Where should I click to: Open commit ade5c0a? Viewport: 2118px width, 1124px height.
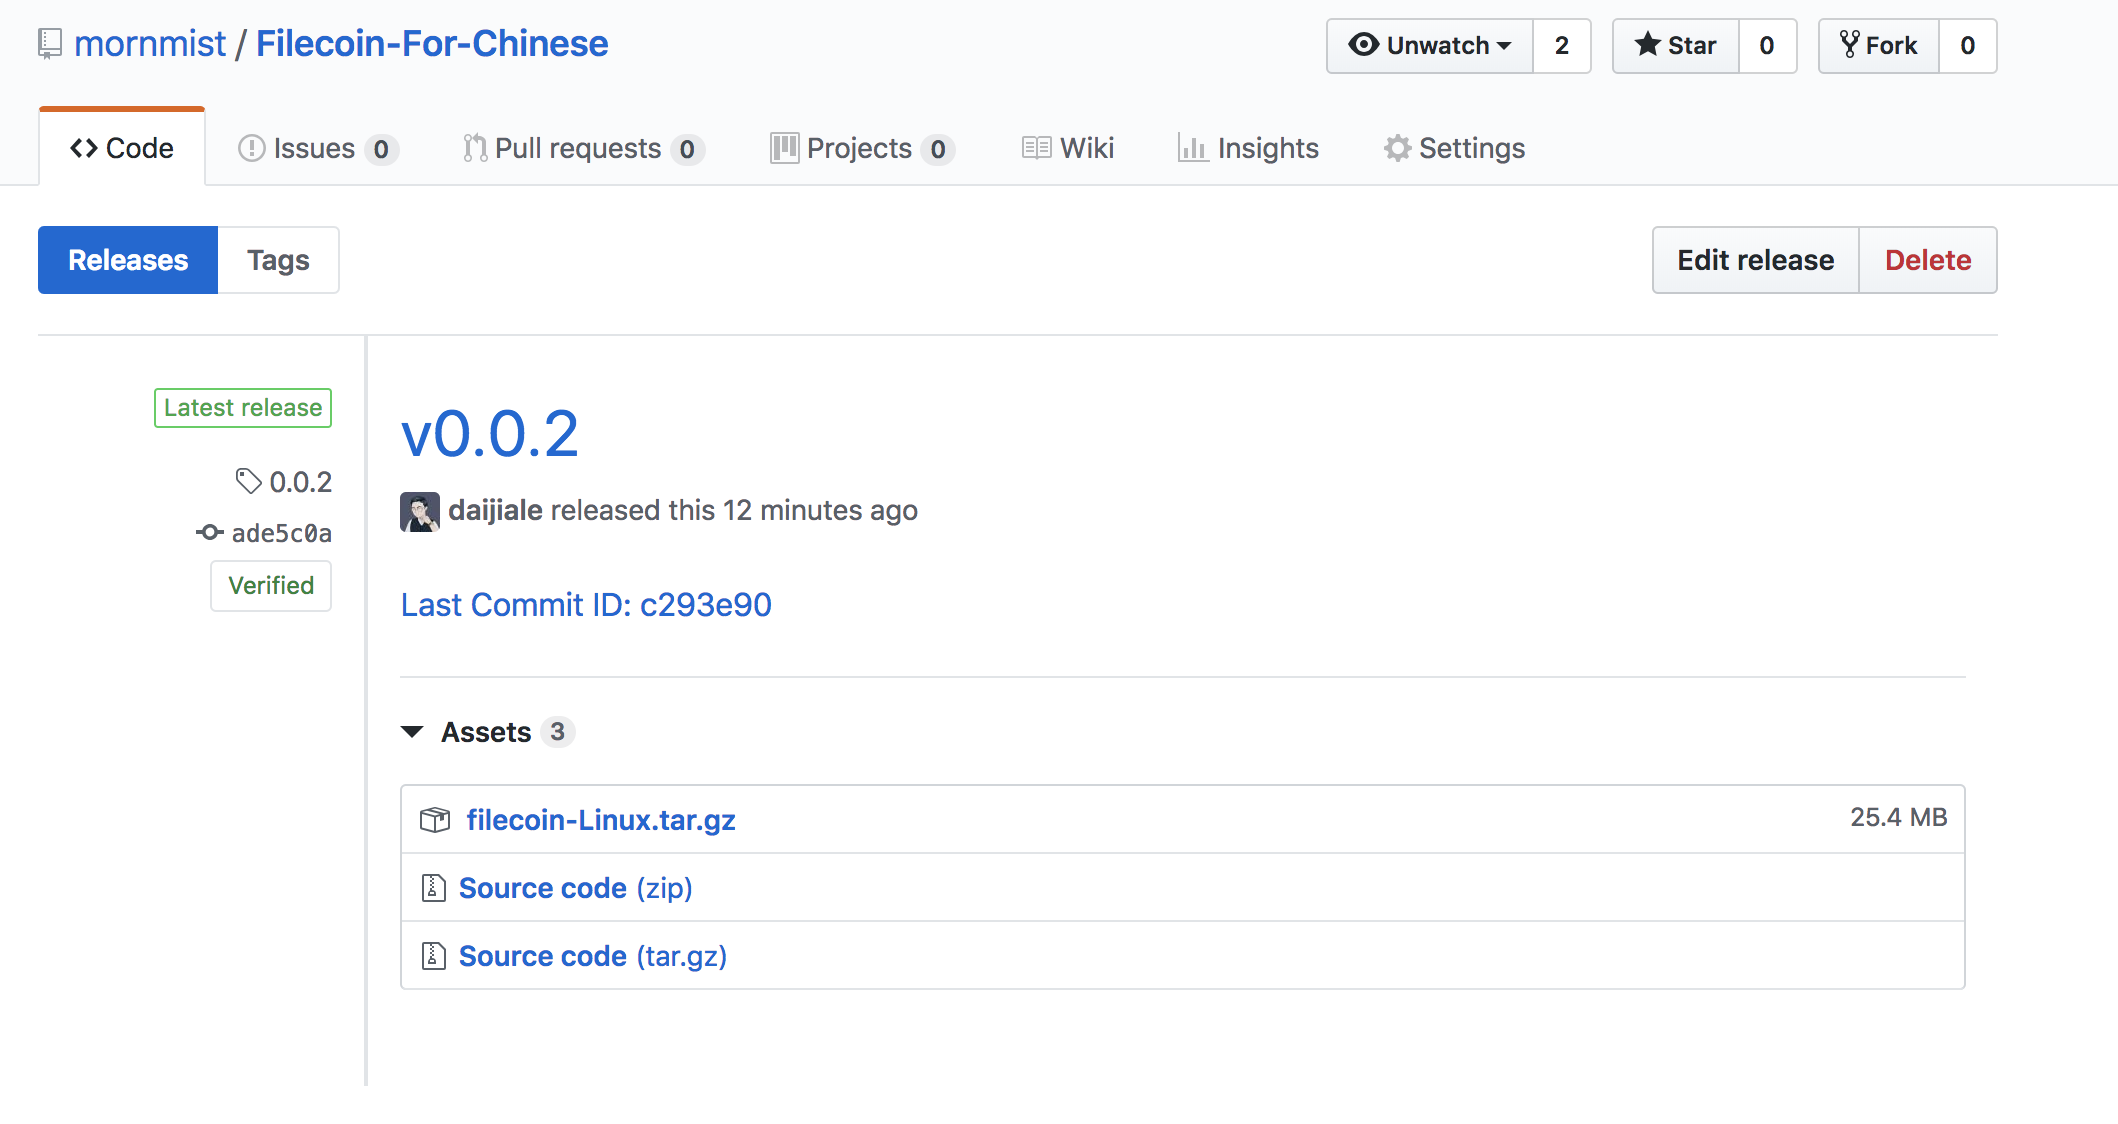coord(281,533)
